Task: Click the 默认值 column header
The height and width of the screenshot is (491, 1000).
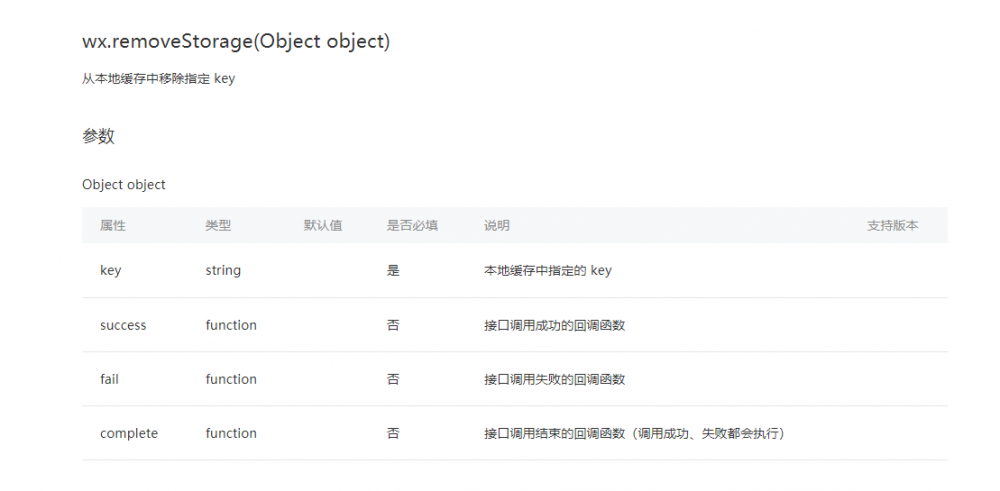Action: click(323, 226)
